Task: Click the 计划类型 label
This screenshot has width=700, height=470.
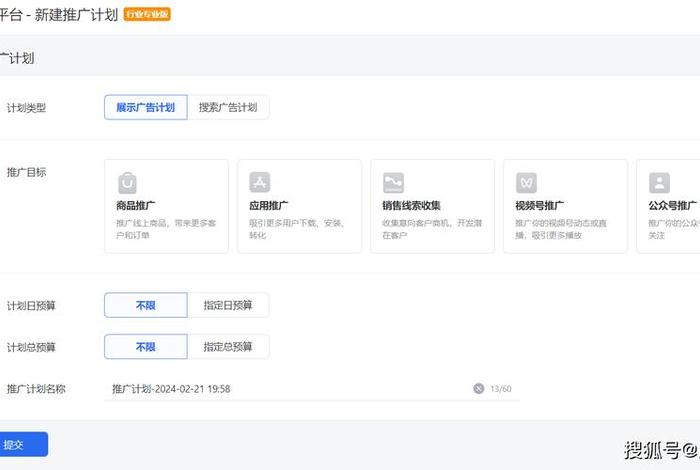Action: (x=26, y=108)
